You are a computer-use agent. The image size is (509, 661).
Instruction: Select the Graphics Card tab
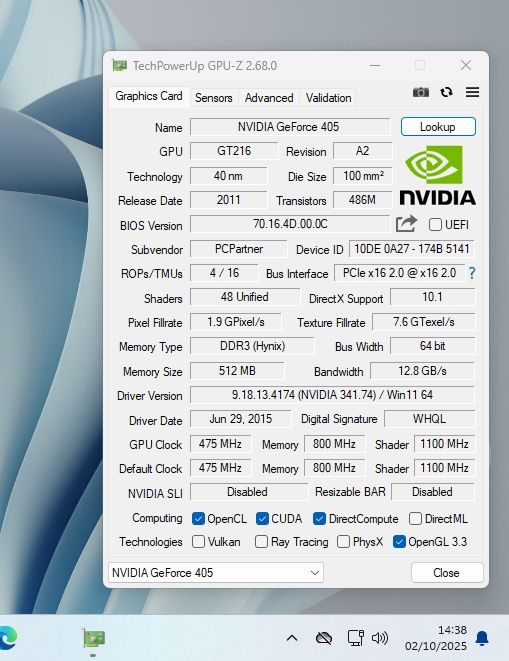click(x=149, y=97)
